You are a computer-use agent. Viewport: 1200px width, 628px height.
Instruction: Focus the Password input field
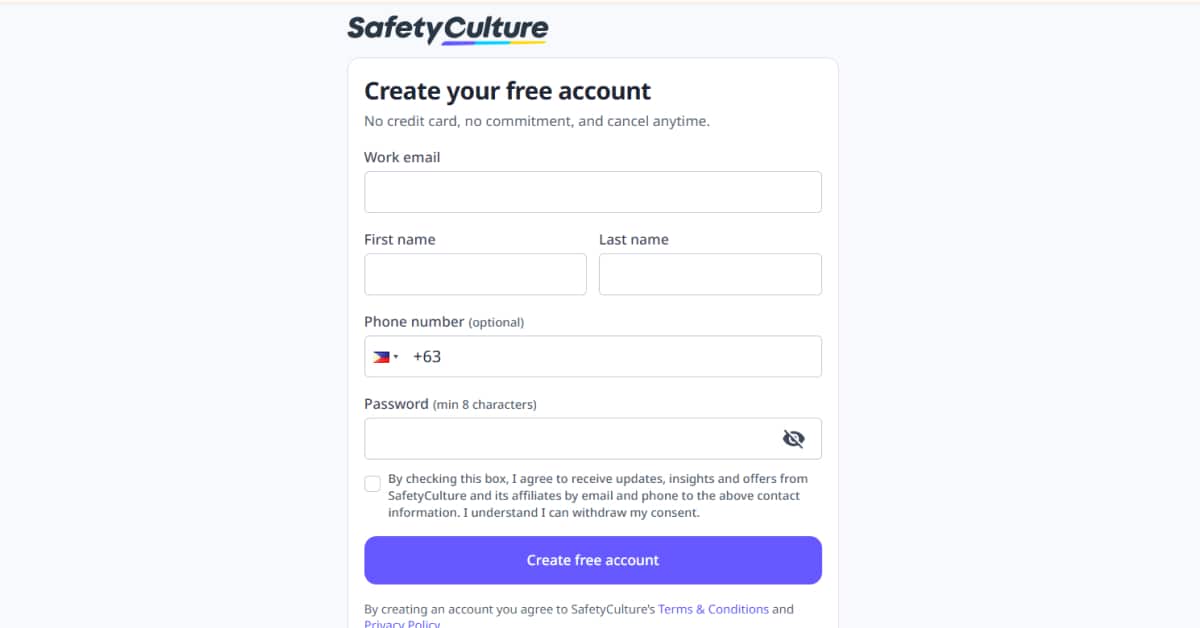click(570, 439)
